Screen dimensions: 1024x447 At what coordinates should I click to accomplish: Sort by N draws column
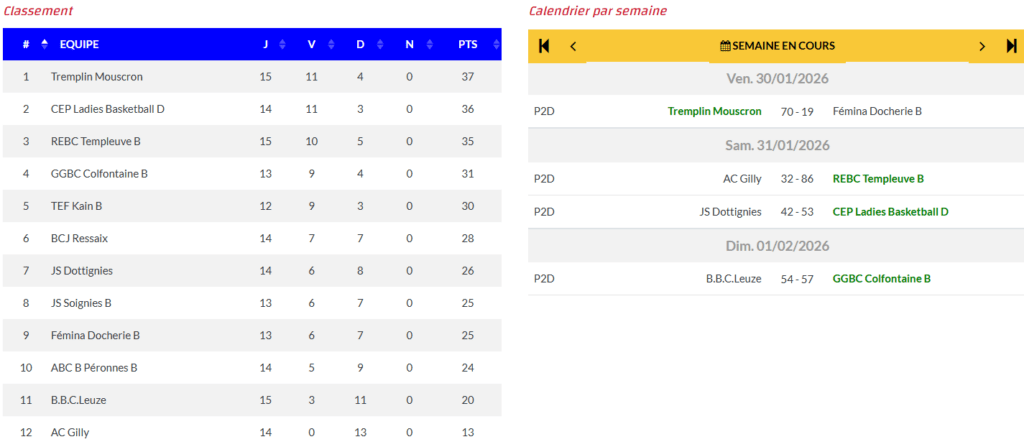409,44
